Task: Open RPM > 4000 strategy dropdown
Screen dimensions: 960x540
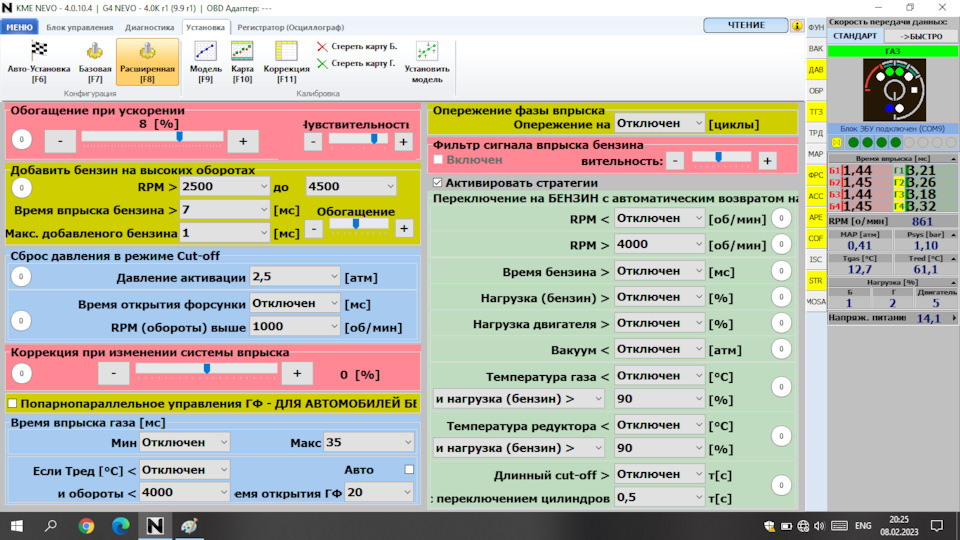Action: tap(659, 244)
